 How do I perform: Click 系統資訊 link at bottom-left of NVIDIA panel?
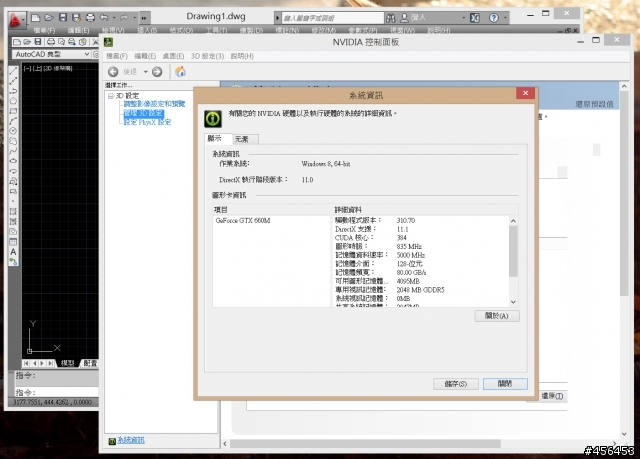(131, 440)
